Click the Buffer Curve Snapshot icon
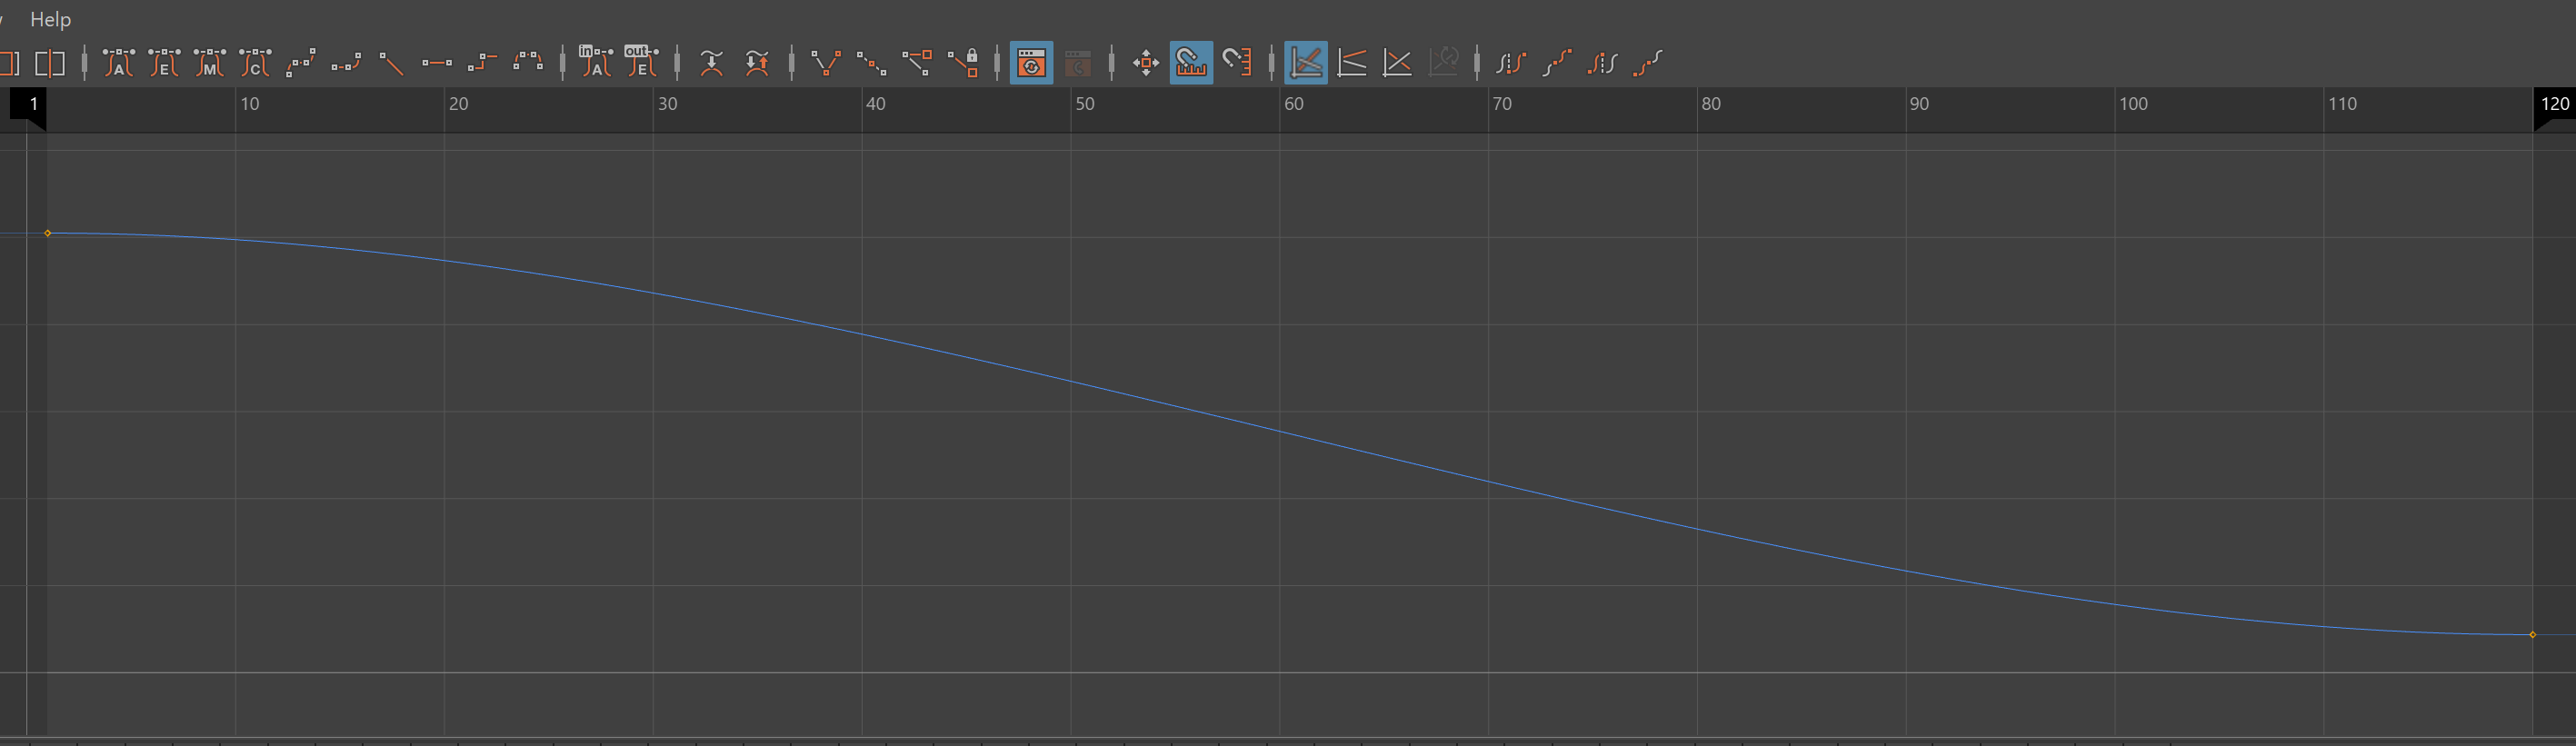This screenshot has height=746, width=2576. pyautogui.click(x=711, y=63)
